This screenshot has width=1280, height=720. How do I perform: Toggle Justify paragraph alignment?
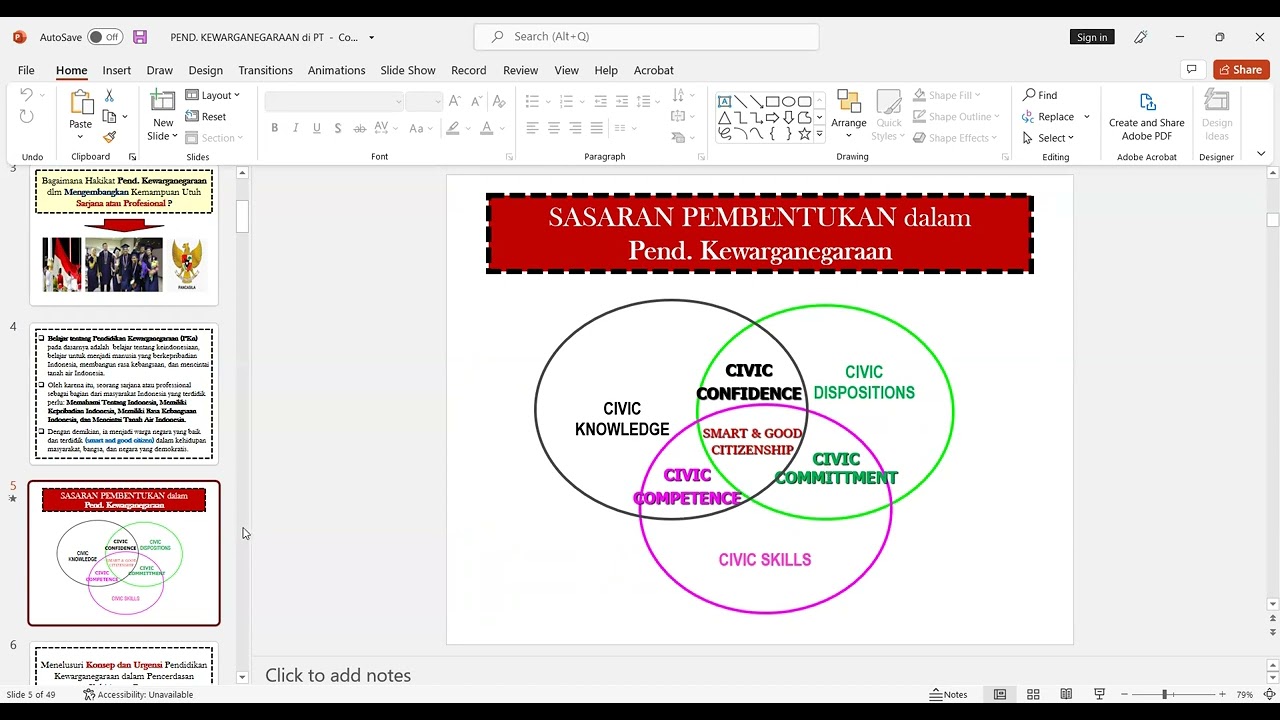[597, 128]
